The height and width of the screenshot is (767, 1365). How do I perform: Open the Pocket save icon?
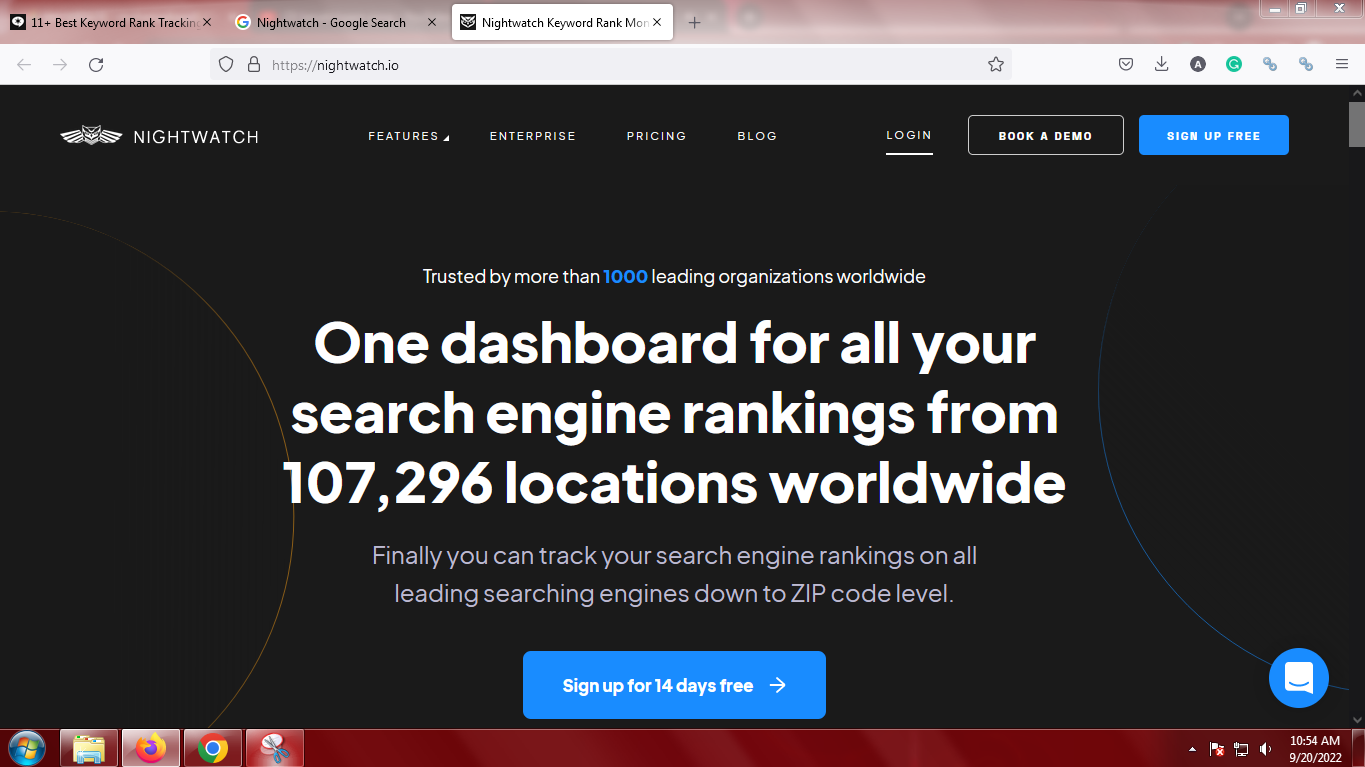pos(1125,64)
